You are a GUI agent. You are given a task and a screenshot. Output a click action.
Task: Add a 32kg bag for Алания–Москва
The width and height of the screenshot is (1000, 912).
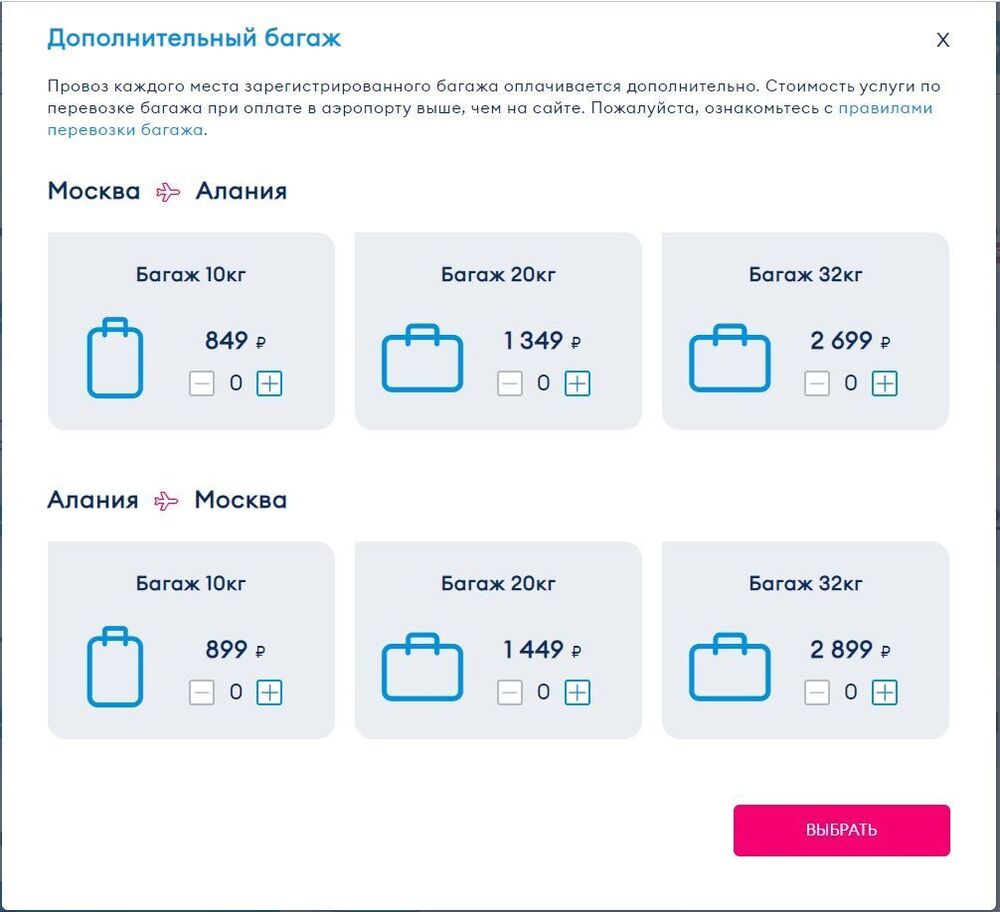[x=885, y=692]
